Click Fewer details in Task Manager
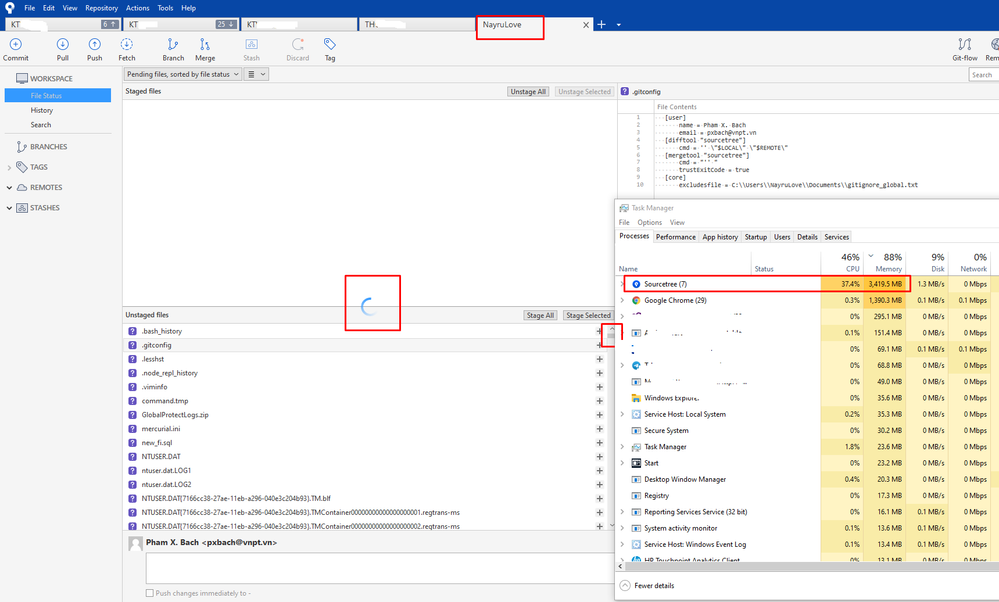This screenshot has height=602, width=999. [654, 585]
